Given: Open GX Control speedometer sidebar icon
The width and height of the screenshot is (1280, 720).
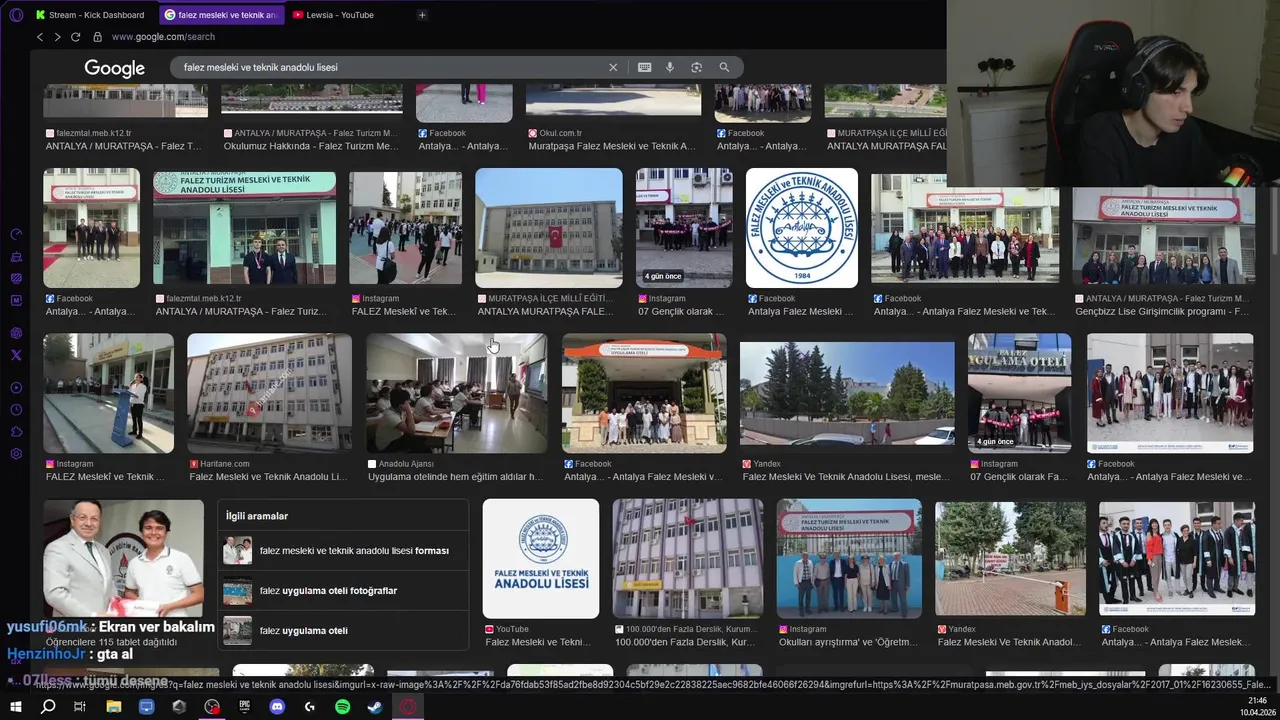Looking at the screenshot, I should tap(16, 234).
